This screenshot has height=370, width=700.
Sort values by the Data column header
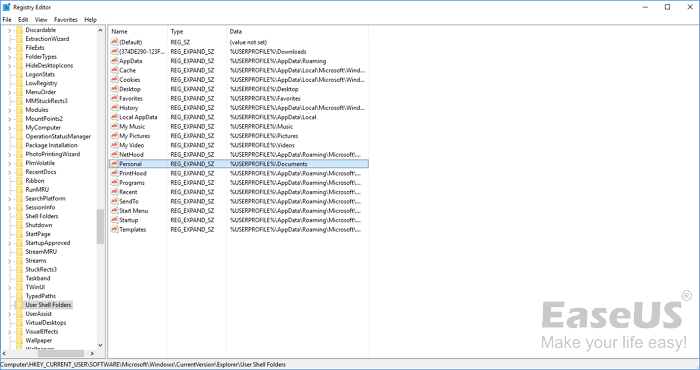tap(297, 32)
